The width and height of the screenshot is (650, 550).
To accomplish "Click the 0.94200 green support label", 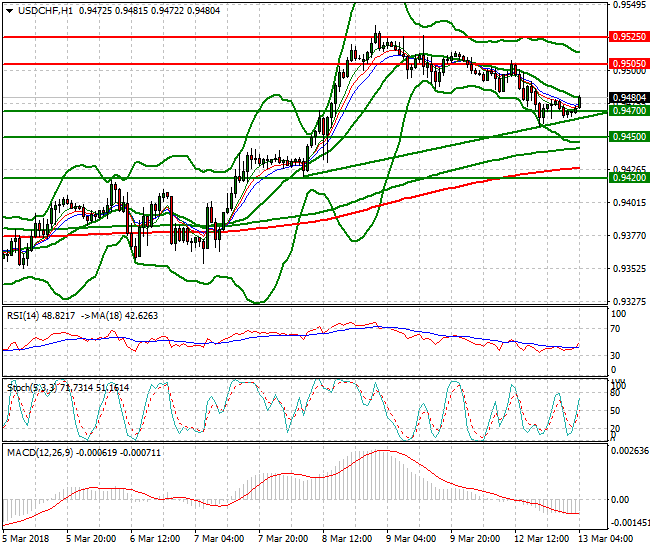I will 629,178.
